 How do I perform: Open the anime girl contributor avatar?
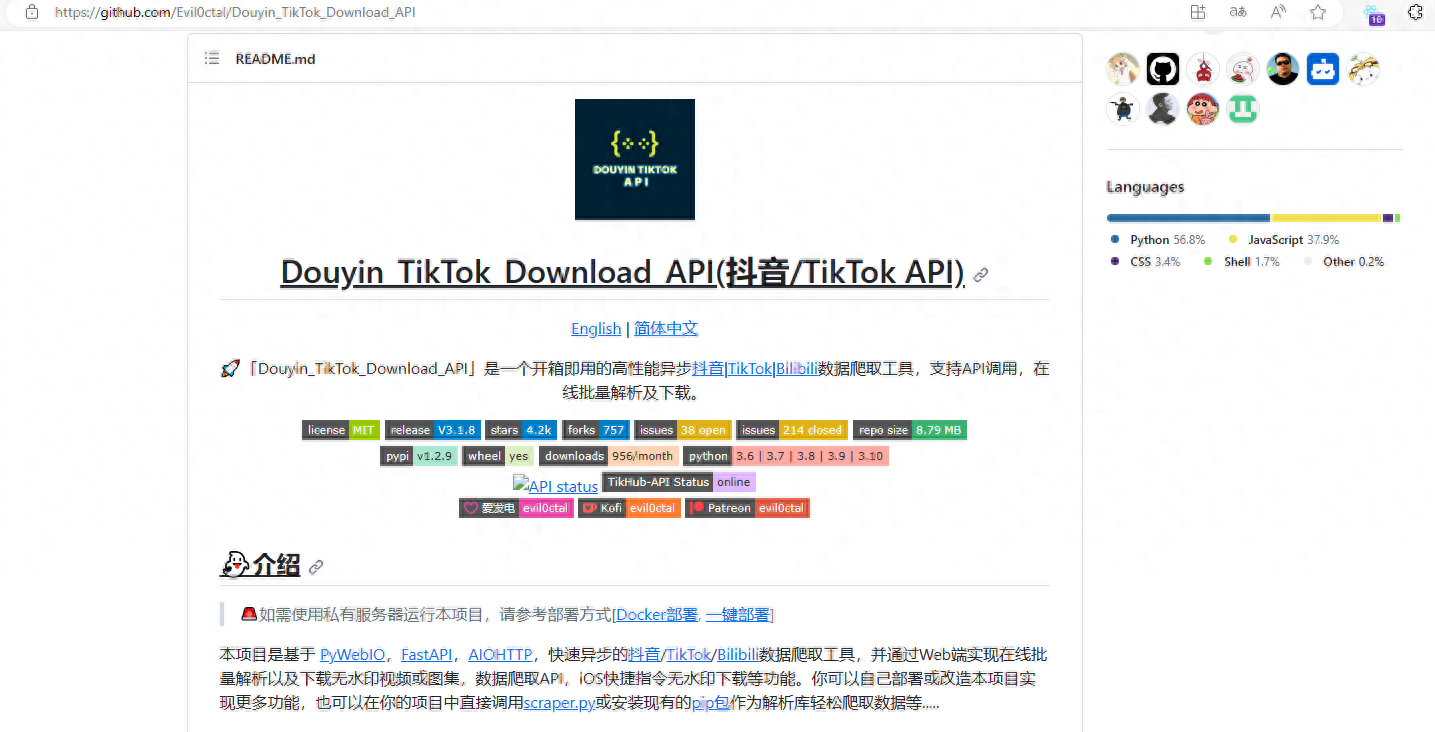(x=1123, y=69)
